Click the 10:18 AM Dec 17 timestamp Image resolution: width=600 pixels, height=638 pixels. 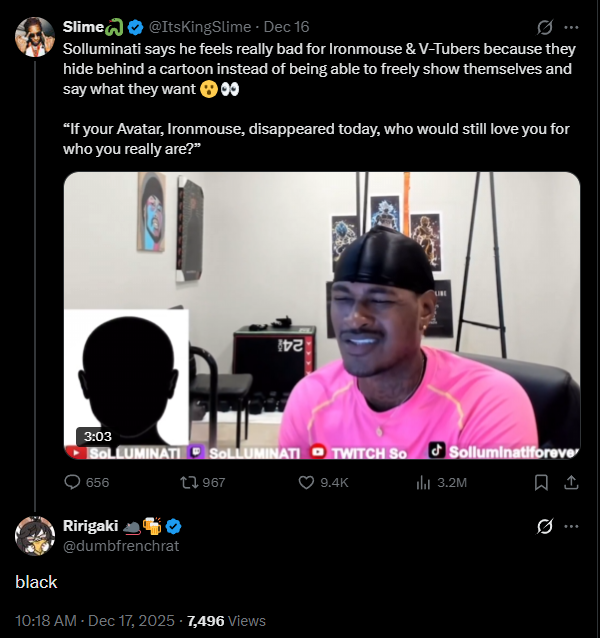click(95, 621)
